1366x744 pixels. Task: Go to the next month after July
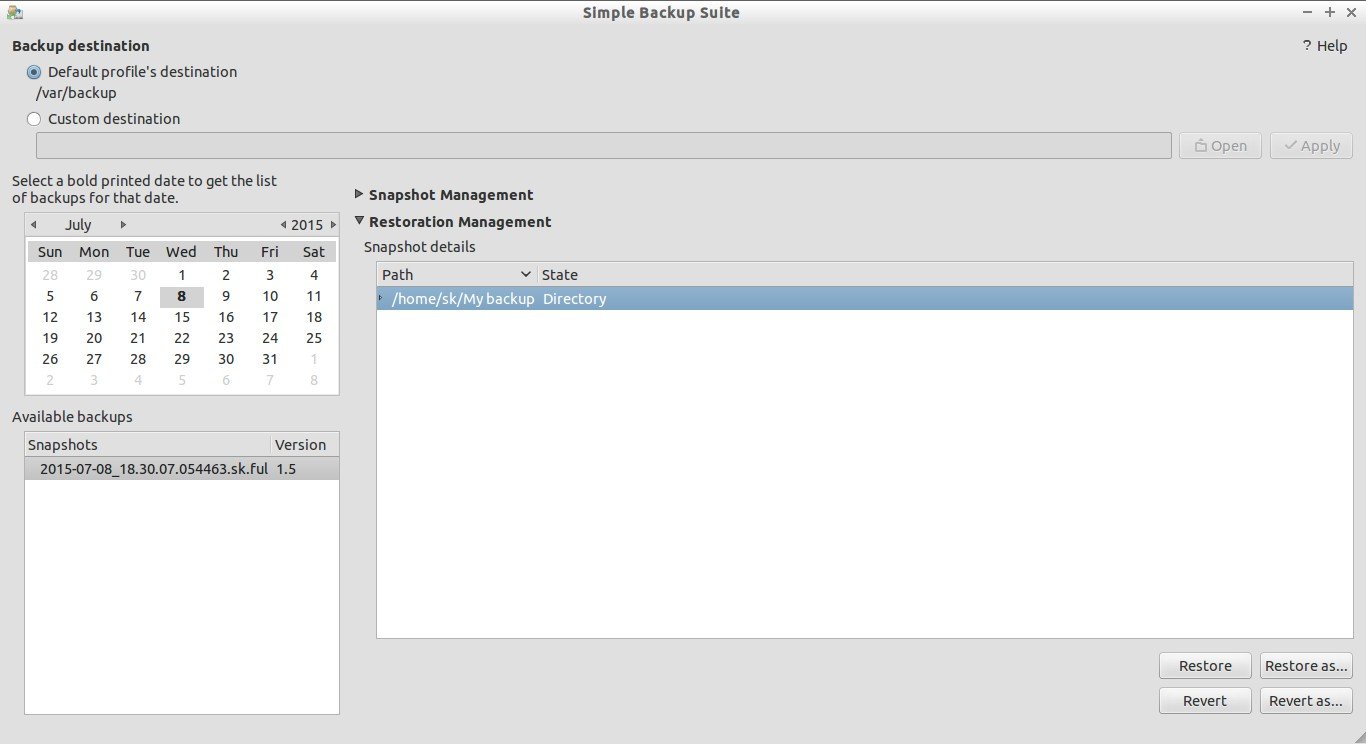123,225
